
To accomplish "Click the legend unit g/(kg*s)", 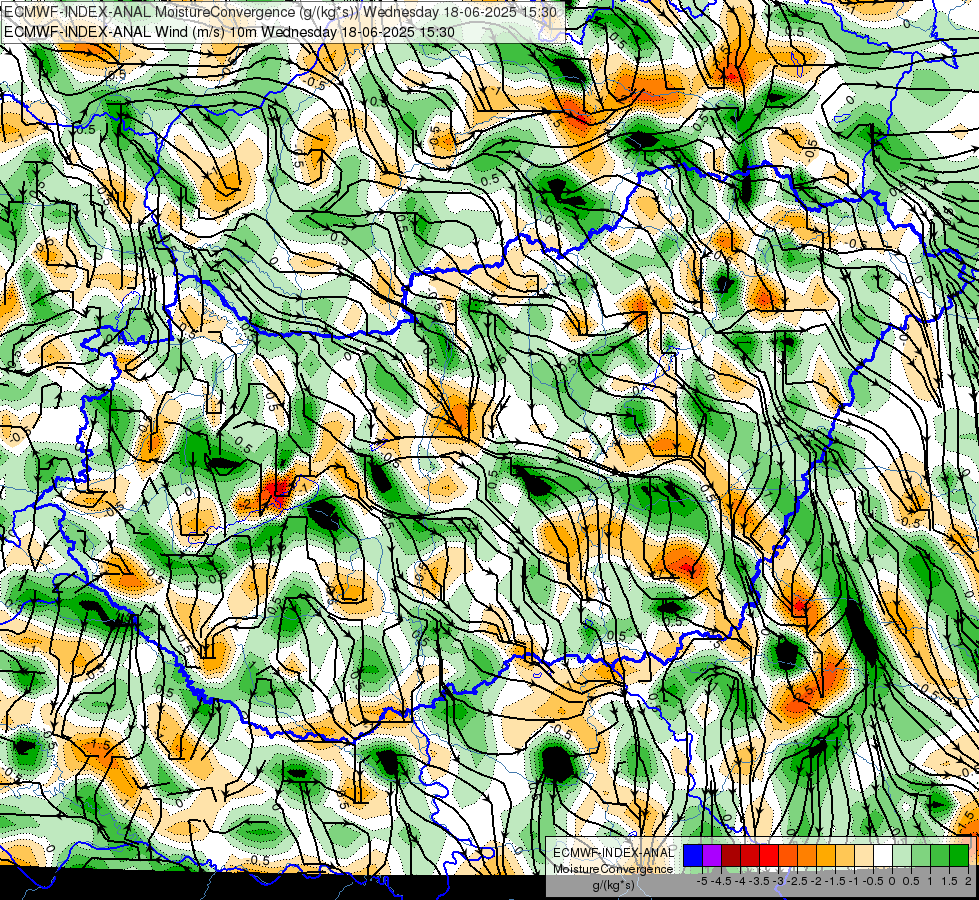I will pos(613,885).
